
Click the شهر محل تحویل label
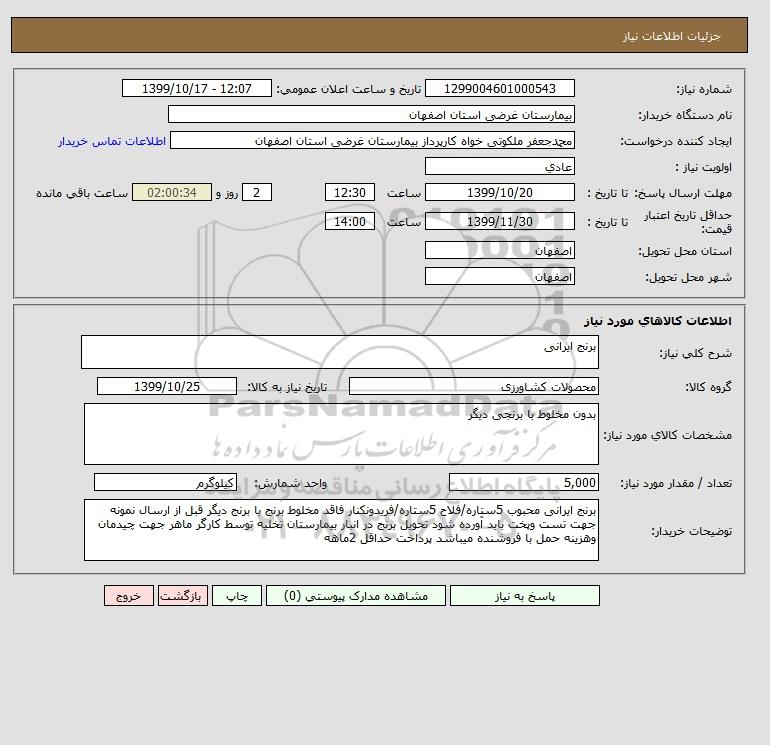[688, 277]
